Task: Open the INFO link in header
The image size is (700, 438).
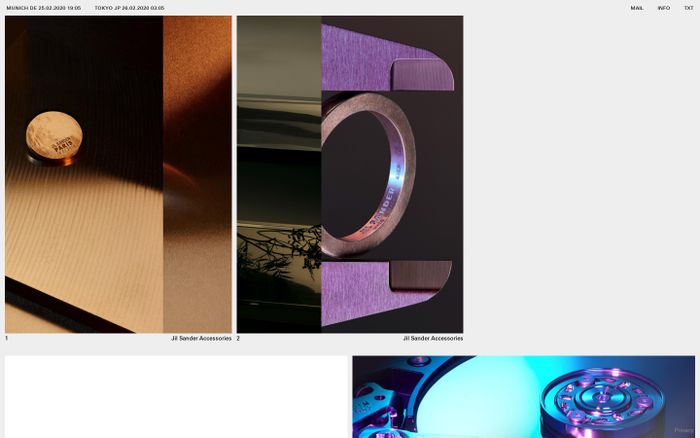Action: [x=663, y=8]
